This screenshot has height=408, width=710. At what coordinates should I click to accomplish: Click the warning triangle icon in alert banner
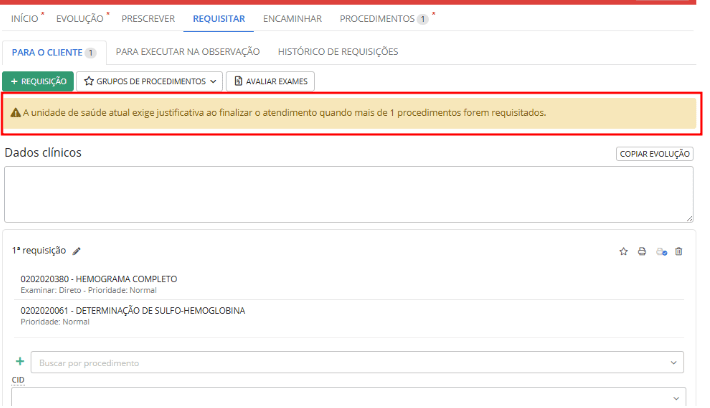[14, 113]
